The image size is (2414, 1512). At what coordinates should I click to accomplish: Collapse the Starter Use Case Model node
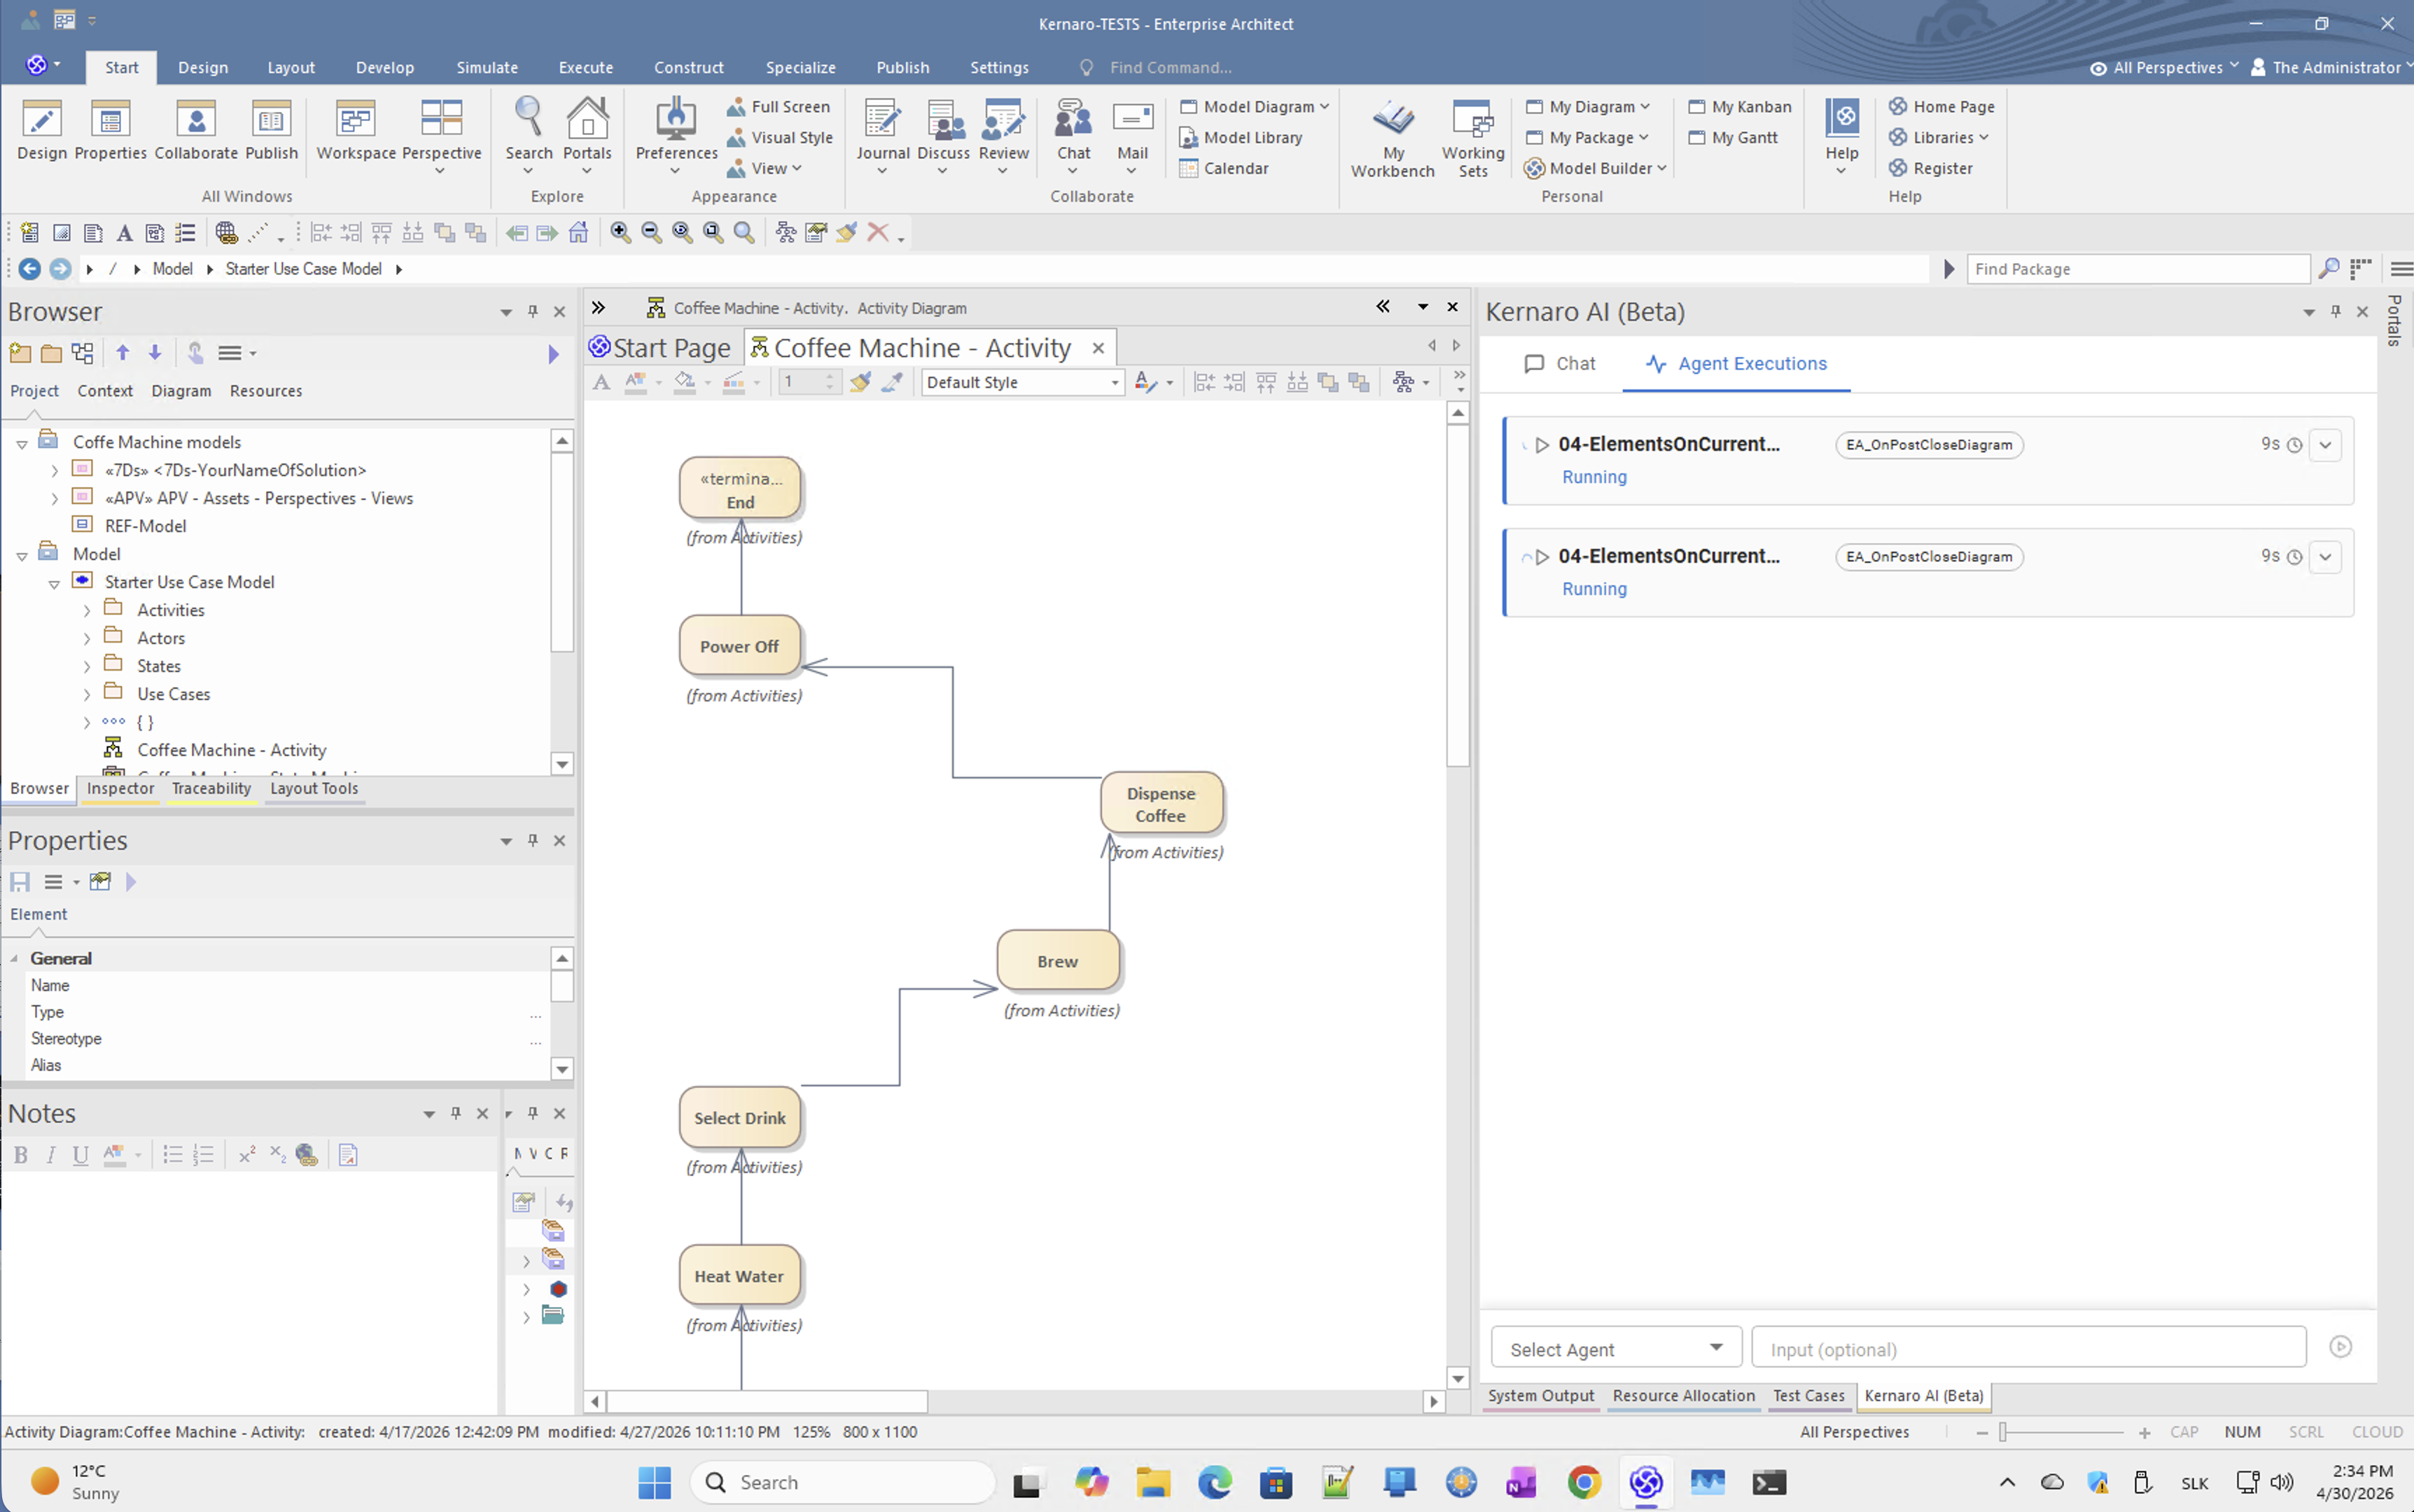click(x=54, y=583)
